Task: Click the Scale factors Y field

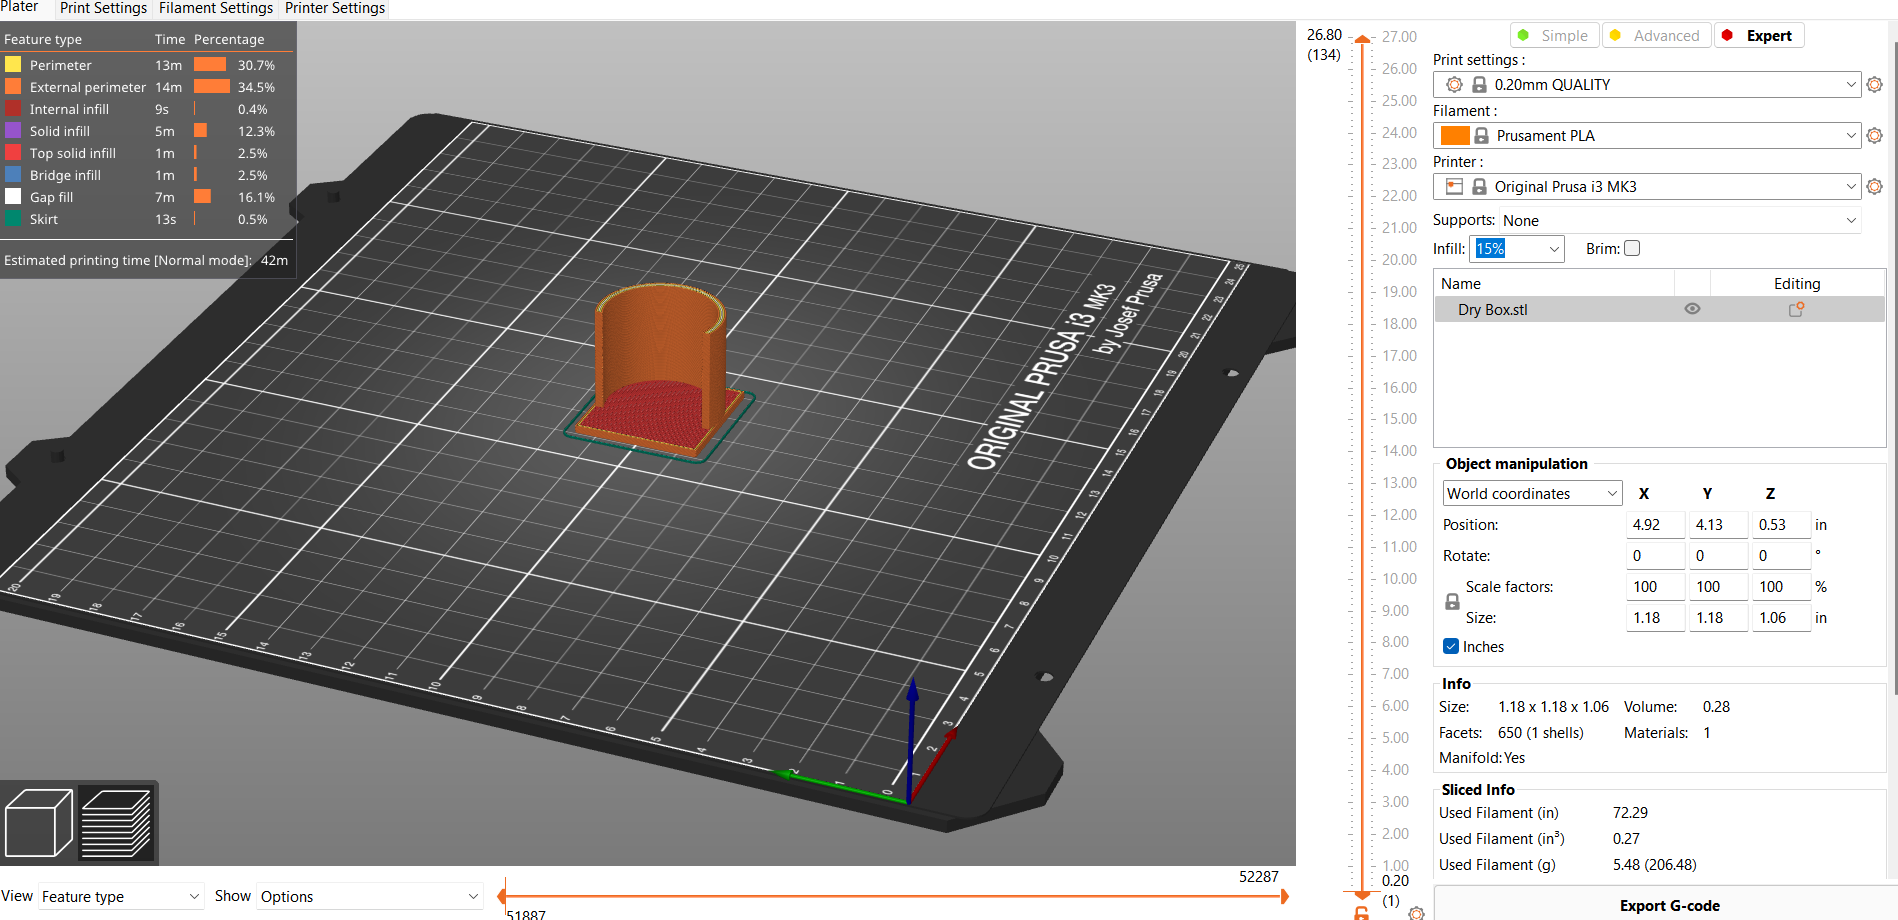Action: click(x=1719, y=587)
